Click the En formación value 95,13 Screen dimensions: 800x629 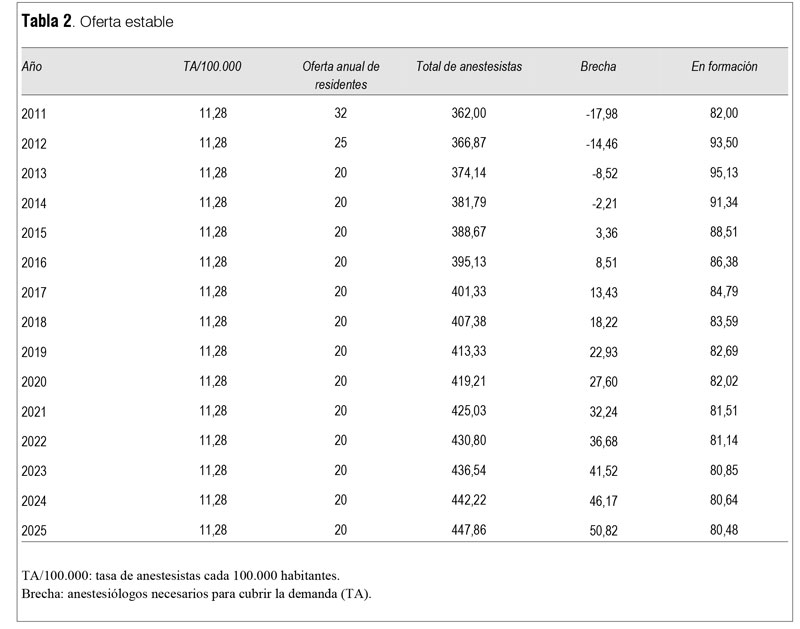pos(724,173)
